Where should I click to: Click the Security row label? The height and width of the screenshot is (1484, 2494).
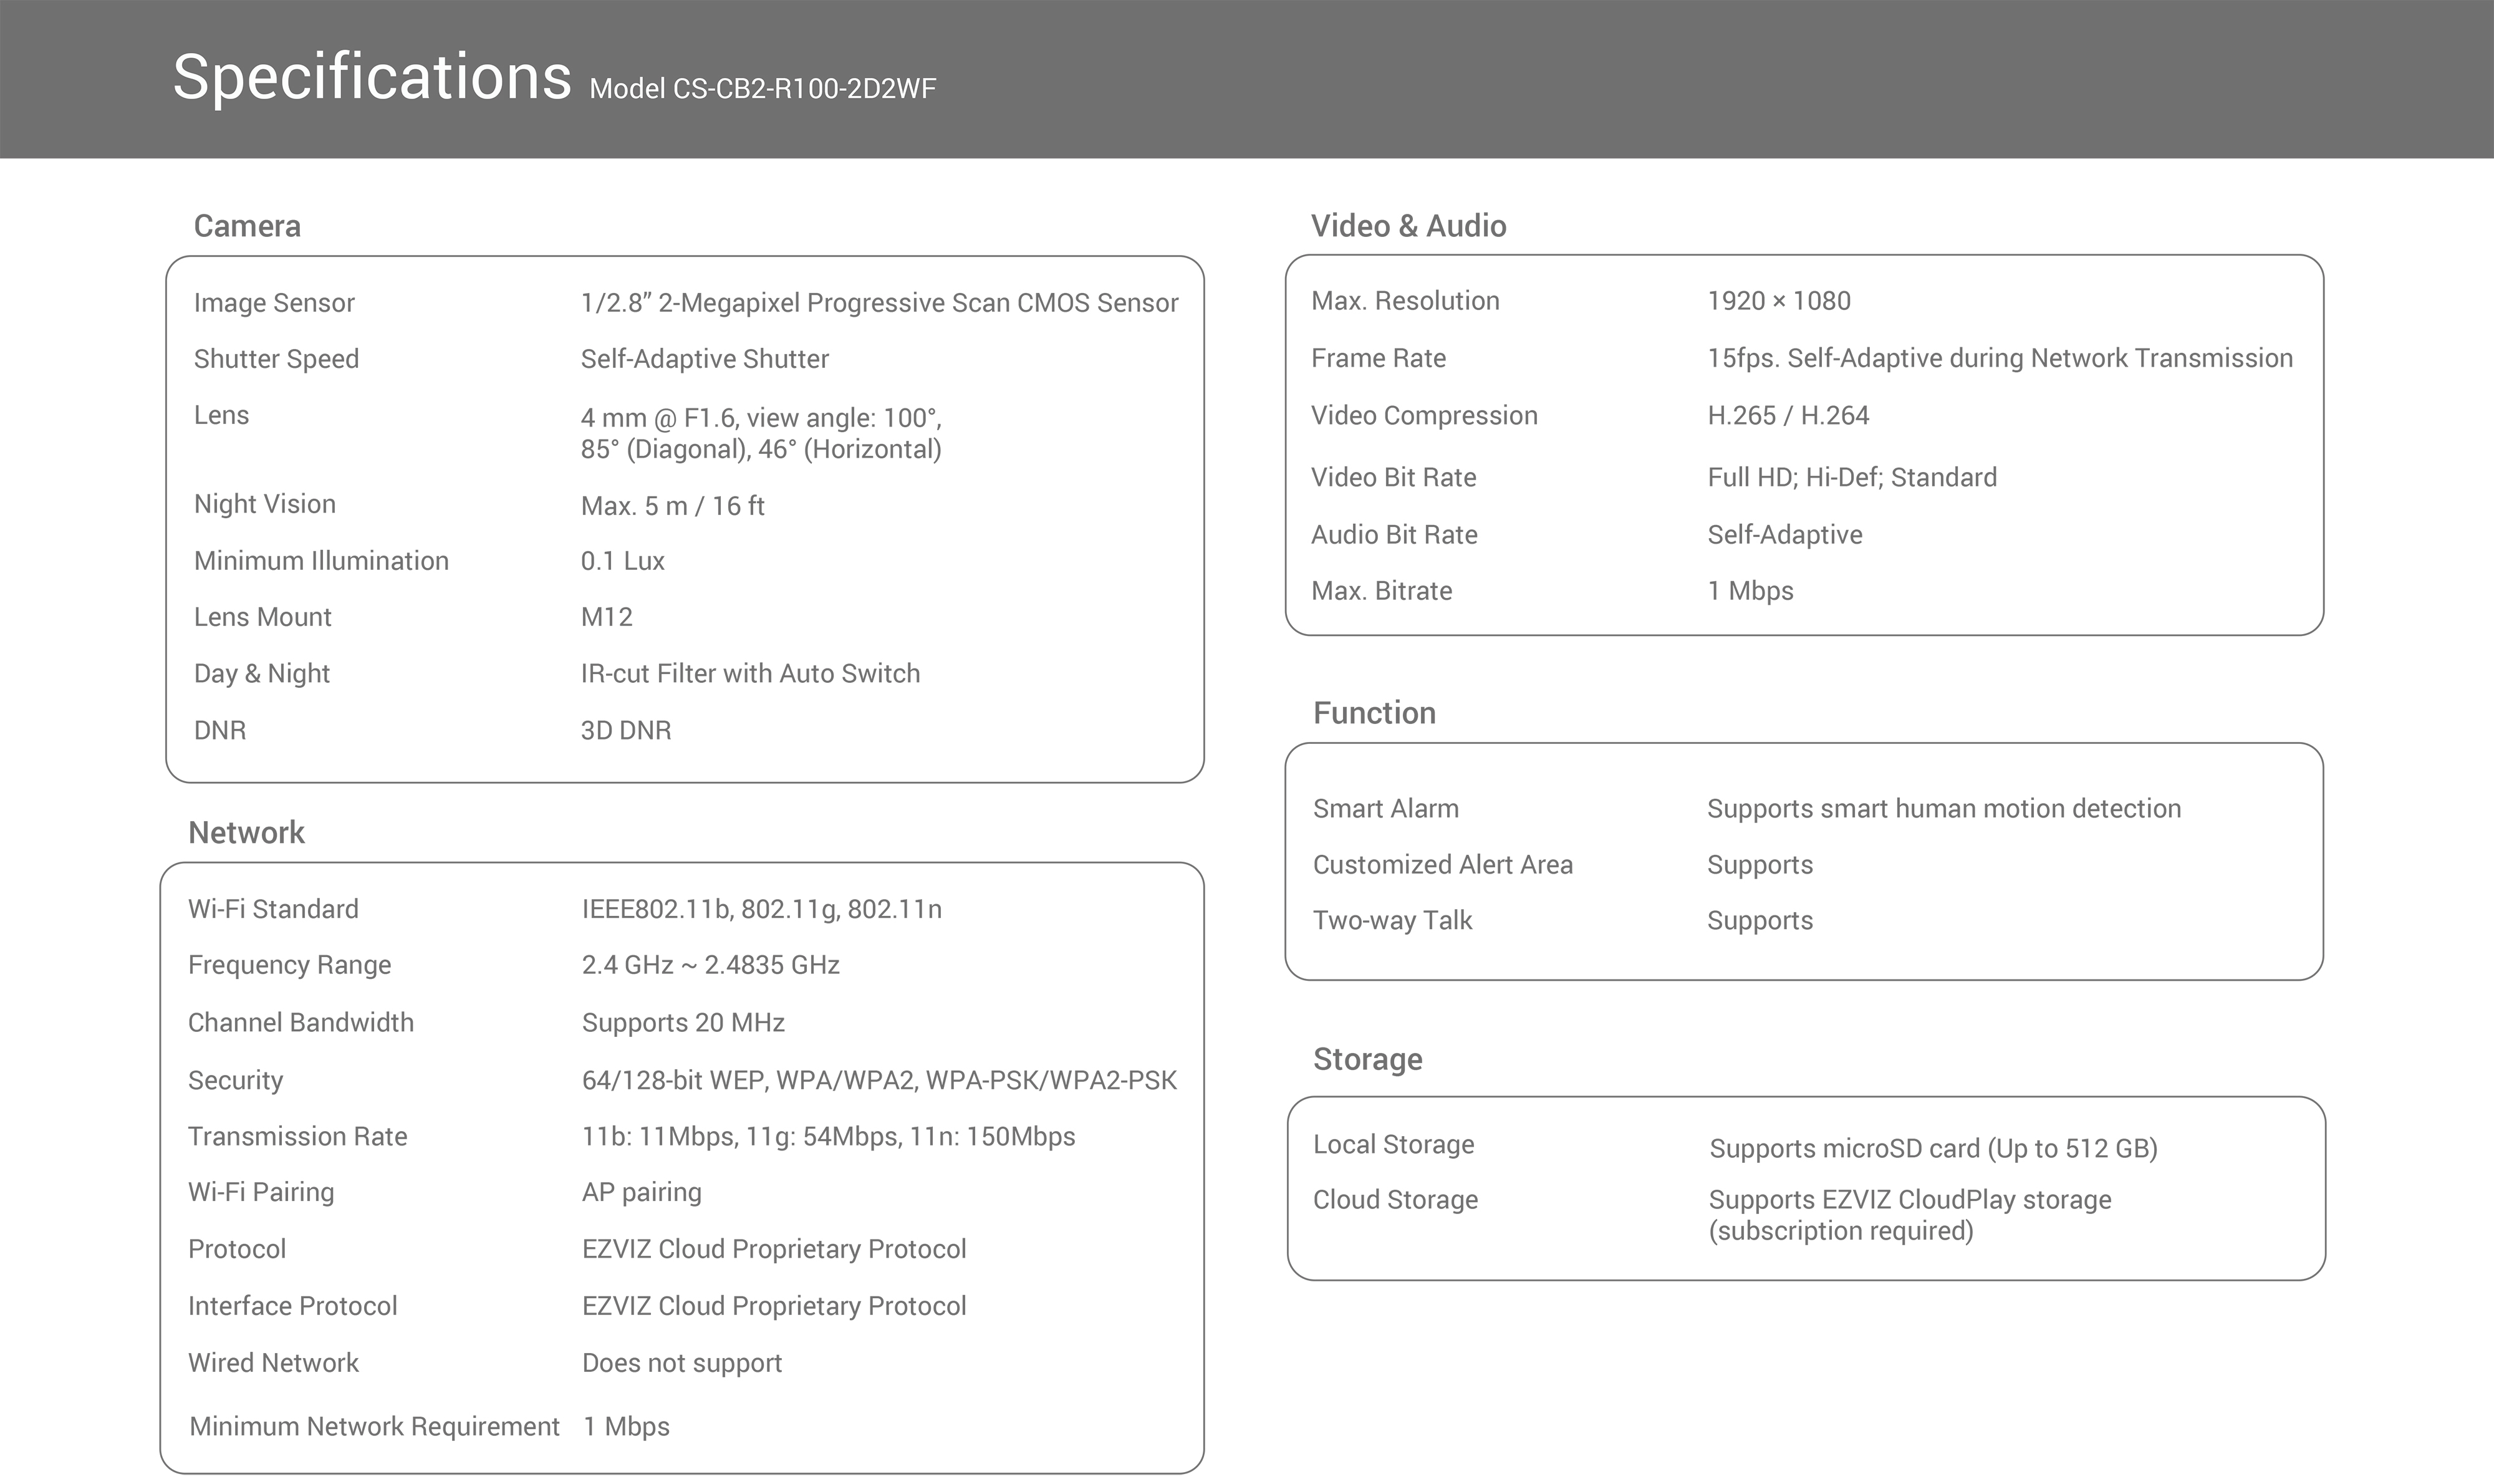[x=236, y=1080]
